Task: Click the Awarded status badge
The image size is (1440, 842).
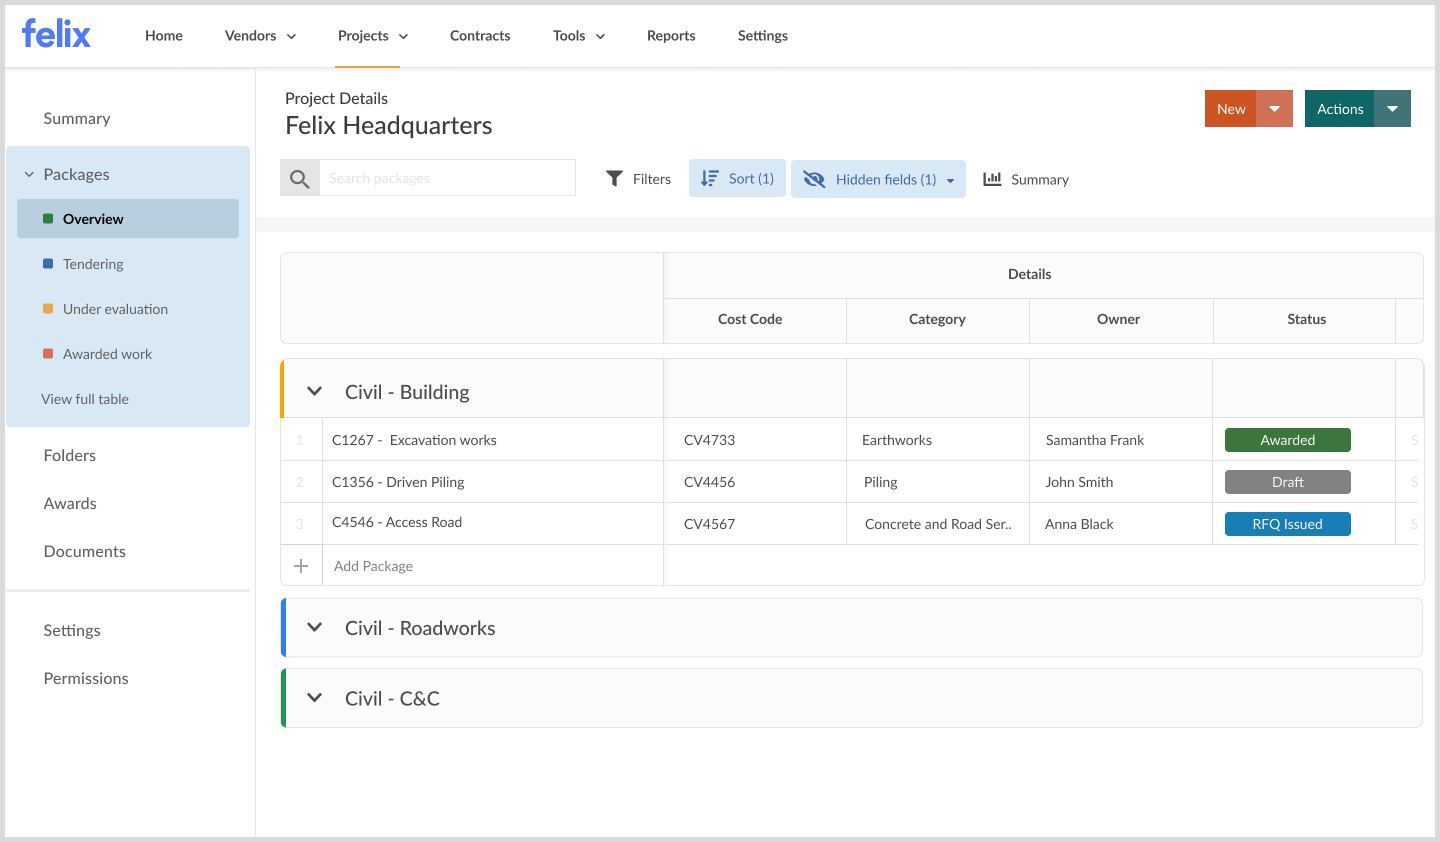Action: pyautogui.click(x=1288, y=440)
